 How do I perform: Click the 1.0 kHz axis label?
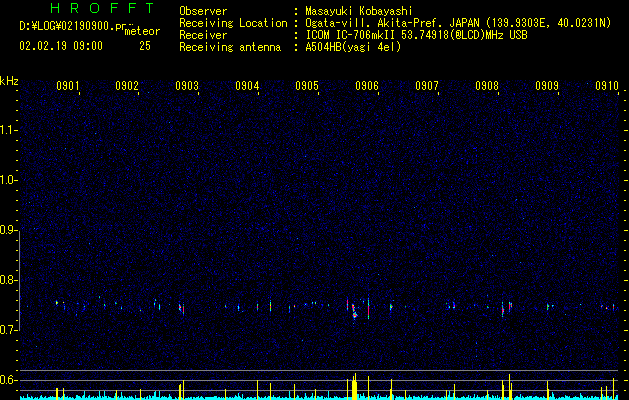click(x=7, y=180)
